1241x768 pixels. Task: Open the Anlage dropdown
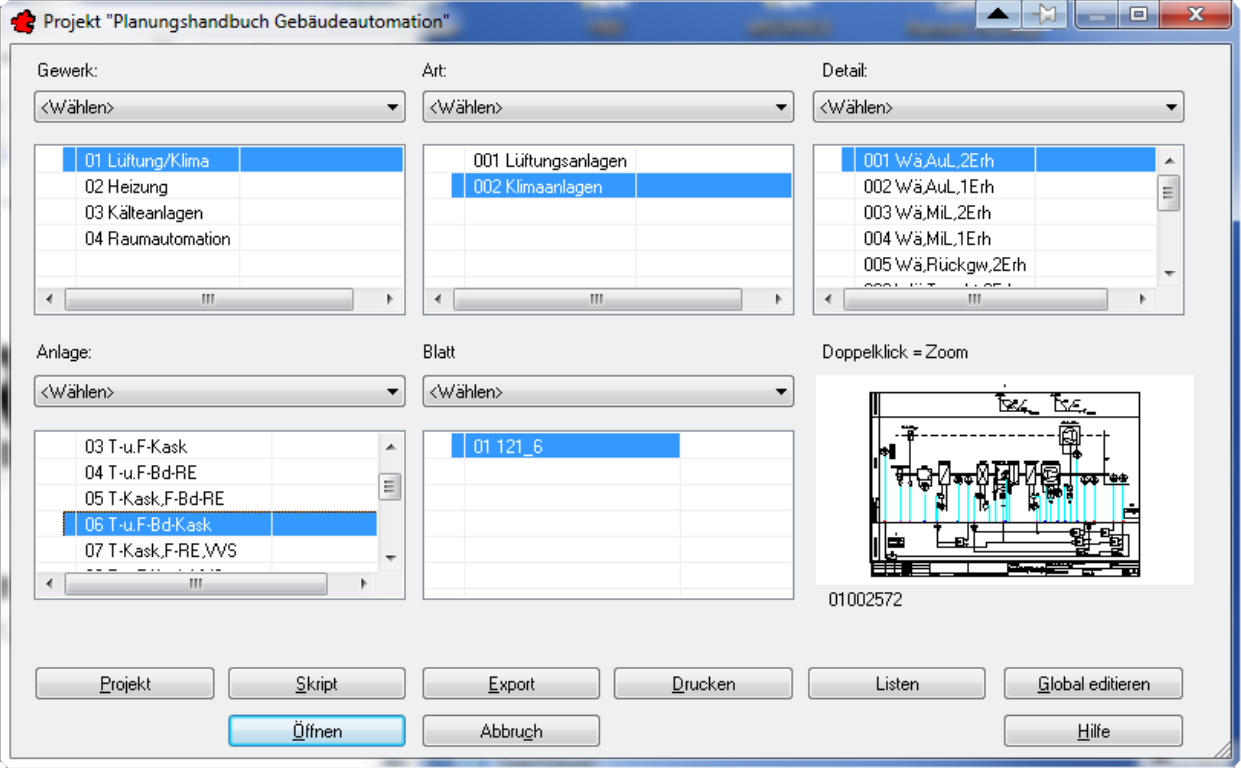(219, 391)
